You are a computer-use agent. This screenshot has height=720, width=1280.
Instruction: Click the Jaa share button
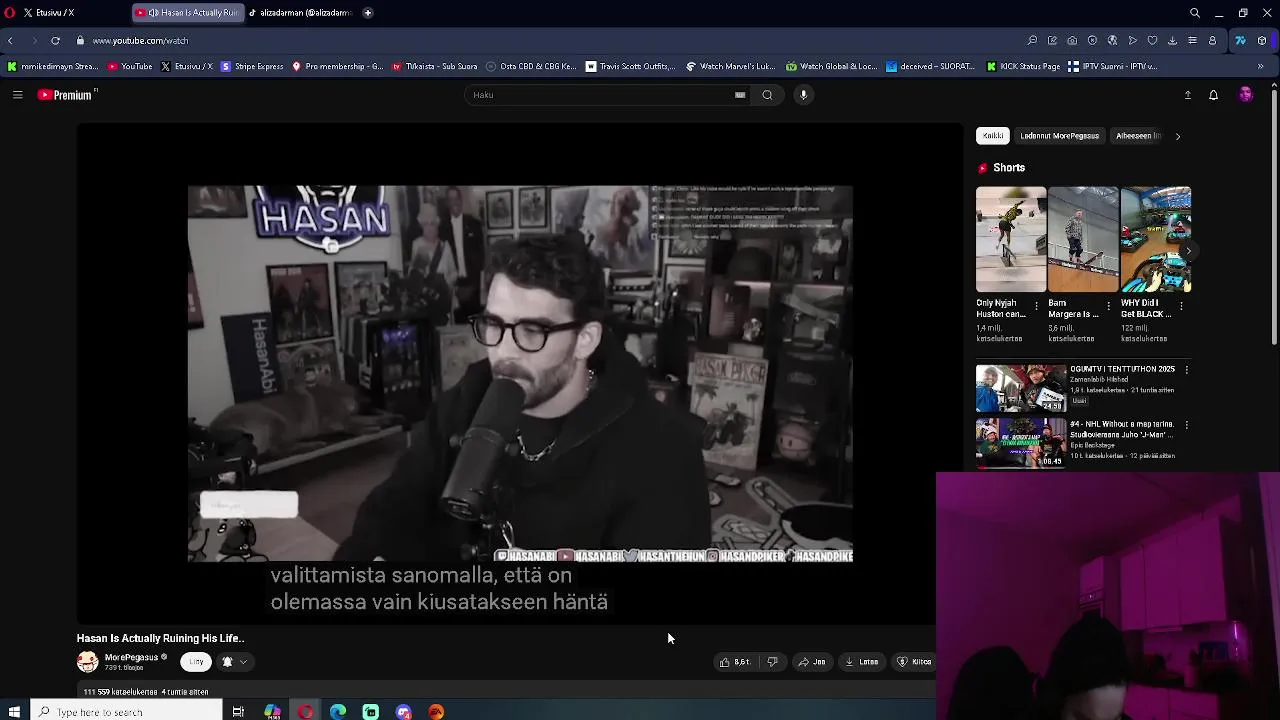pos(812,662)
